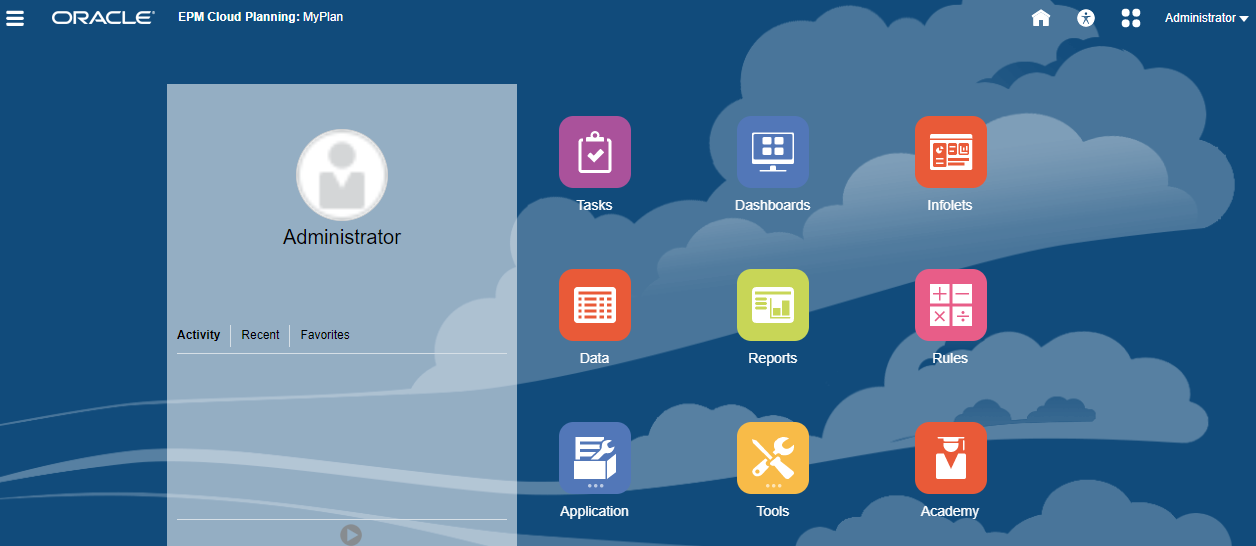1256x546 pixels.
Task: Open the Reports icon
Action: point(773,305)
